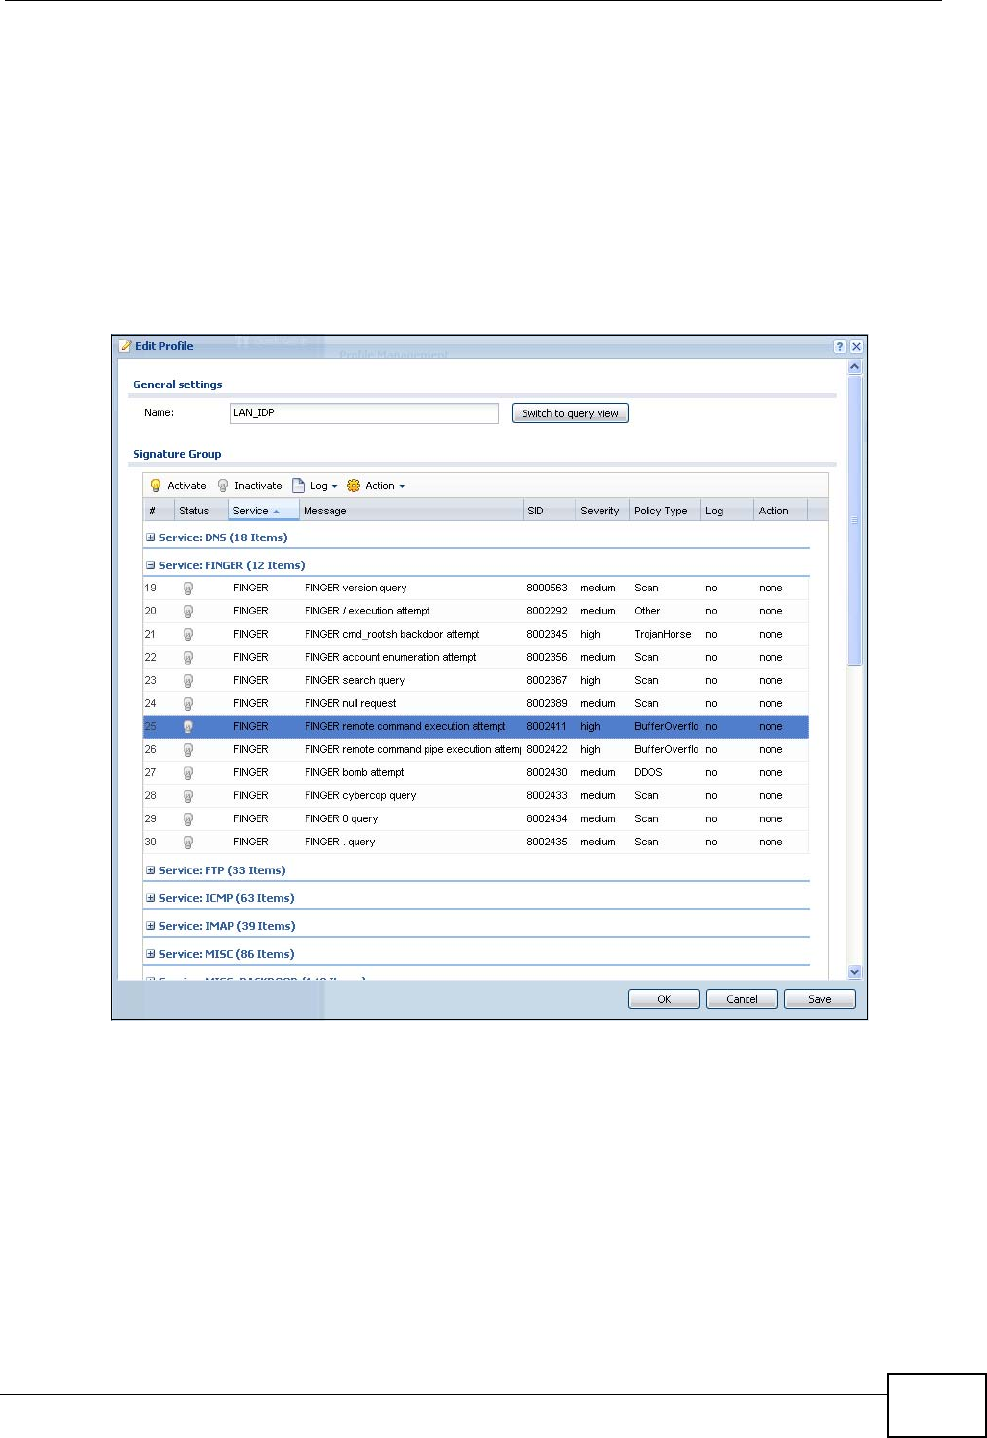This screenshot has height=1438, width=987.
Task: Click FINGER cybercop query message
Action: tap(360, 795)
